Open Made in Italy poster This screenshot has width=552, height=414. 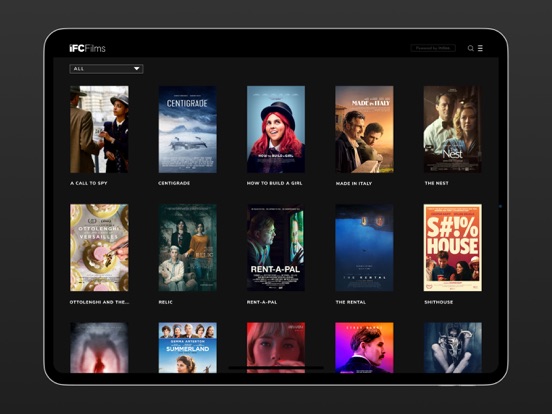364,129
